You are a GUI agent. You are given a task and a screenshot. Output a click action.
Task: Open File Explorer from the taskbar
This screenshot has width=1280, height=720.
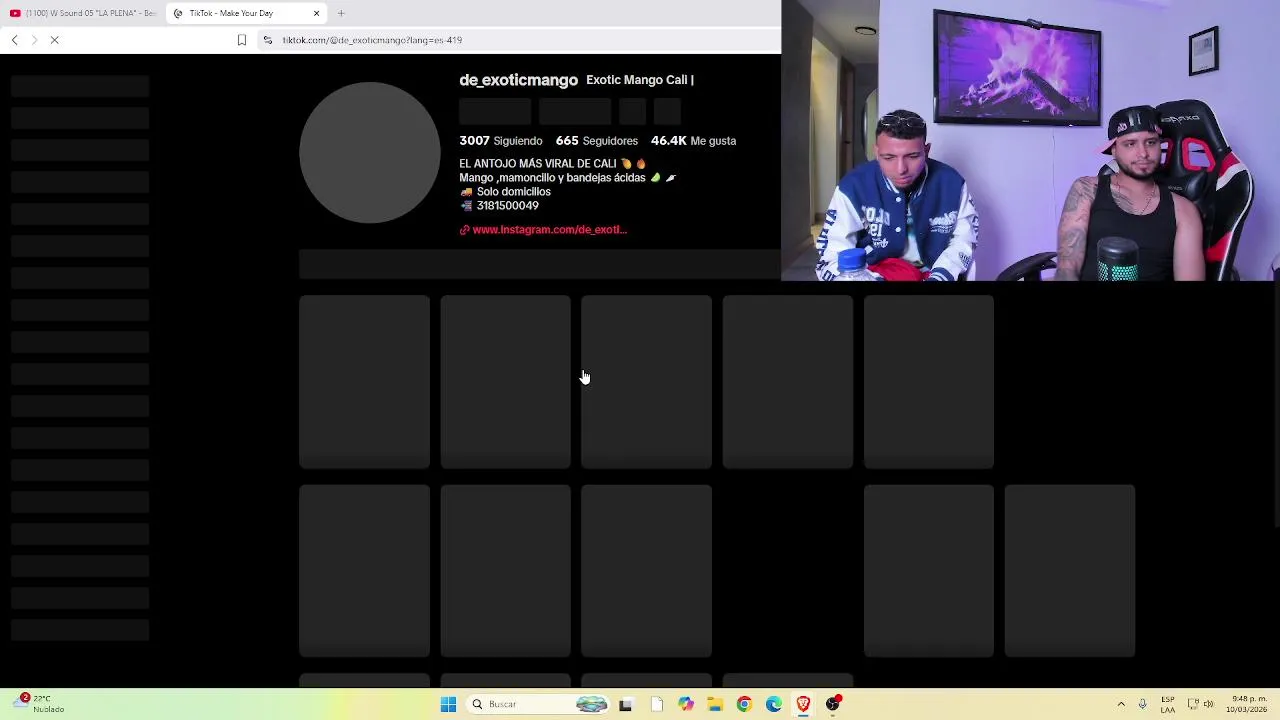(715, 704)
